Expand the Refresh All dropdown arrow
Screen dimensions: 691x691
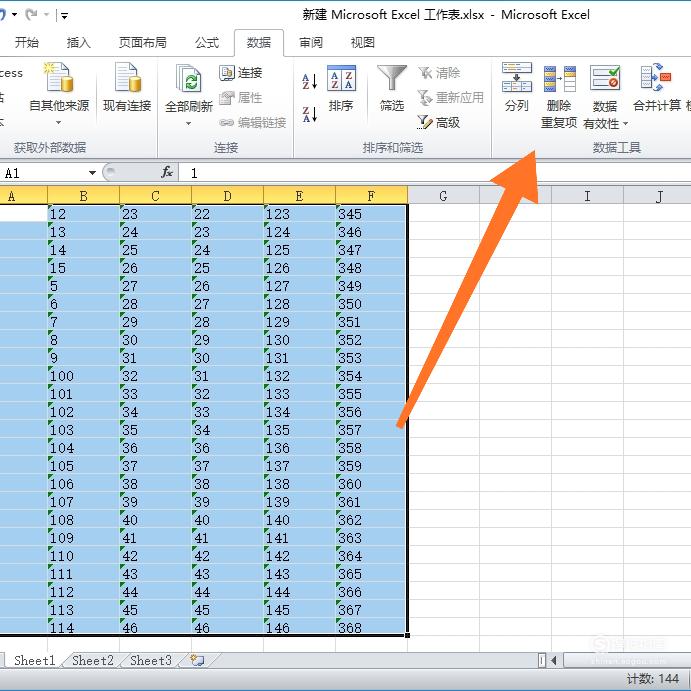click(x=189, y=124)
